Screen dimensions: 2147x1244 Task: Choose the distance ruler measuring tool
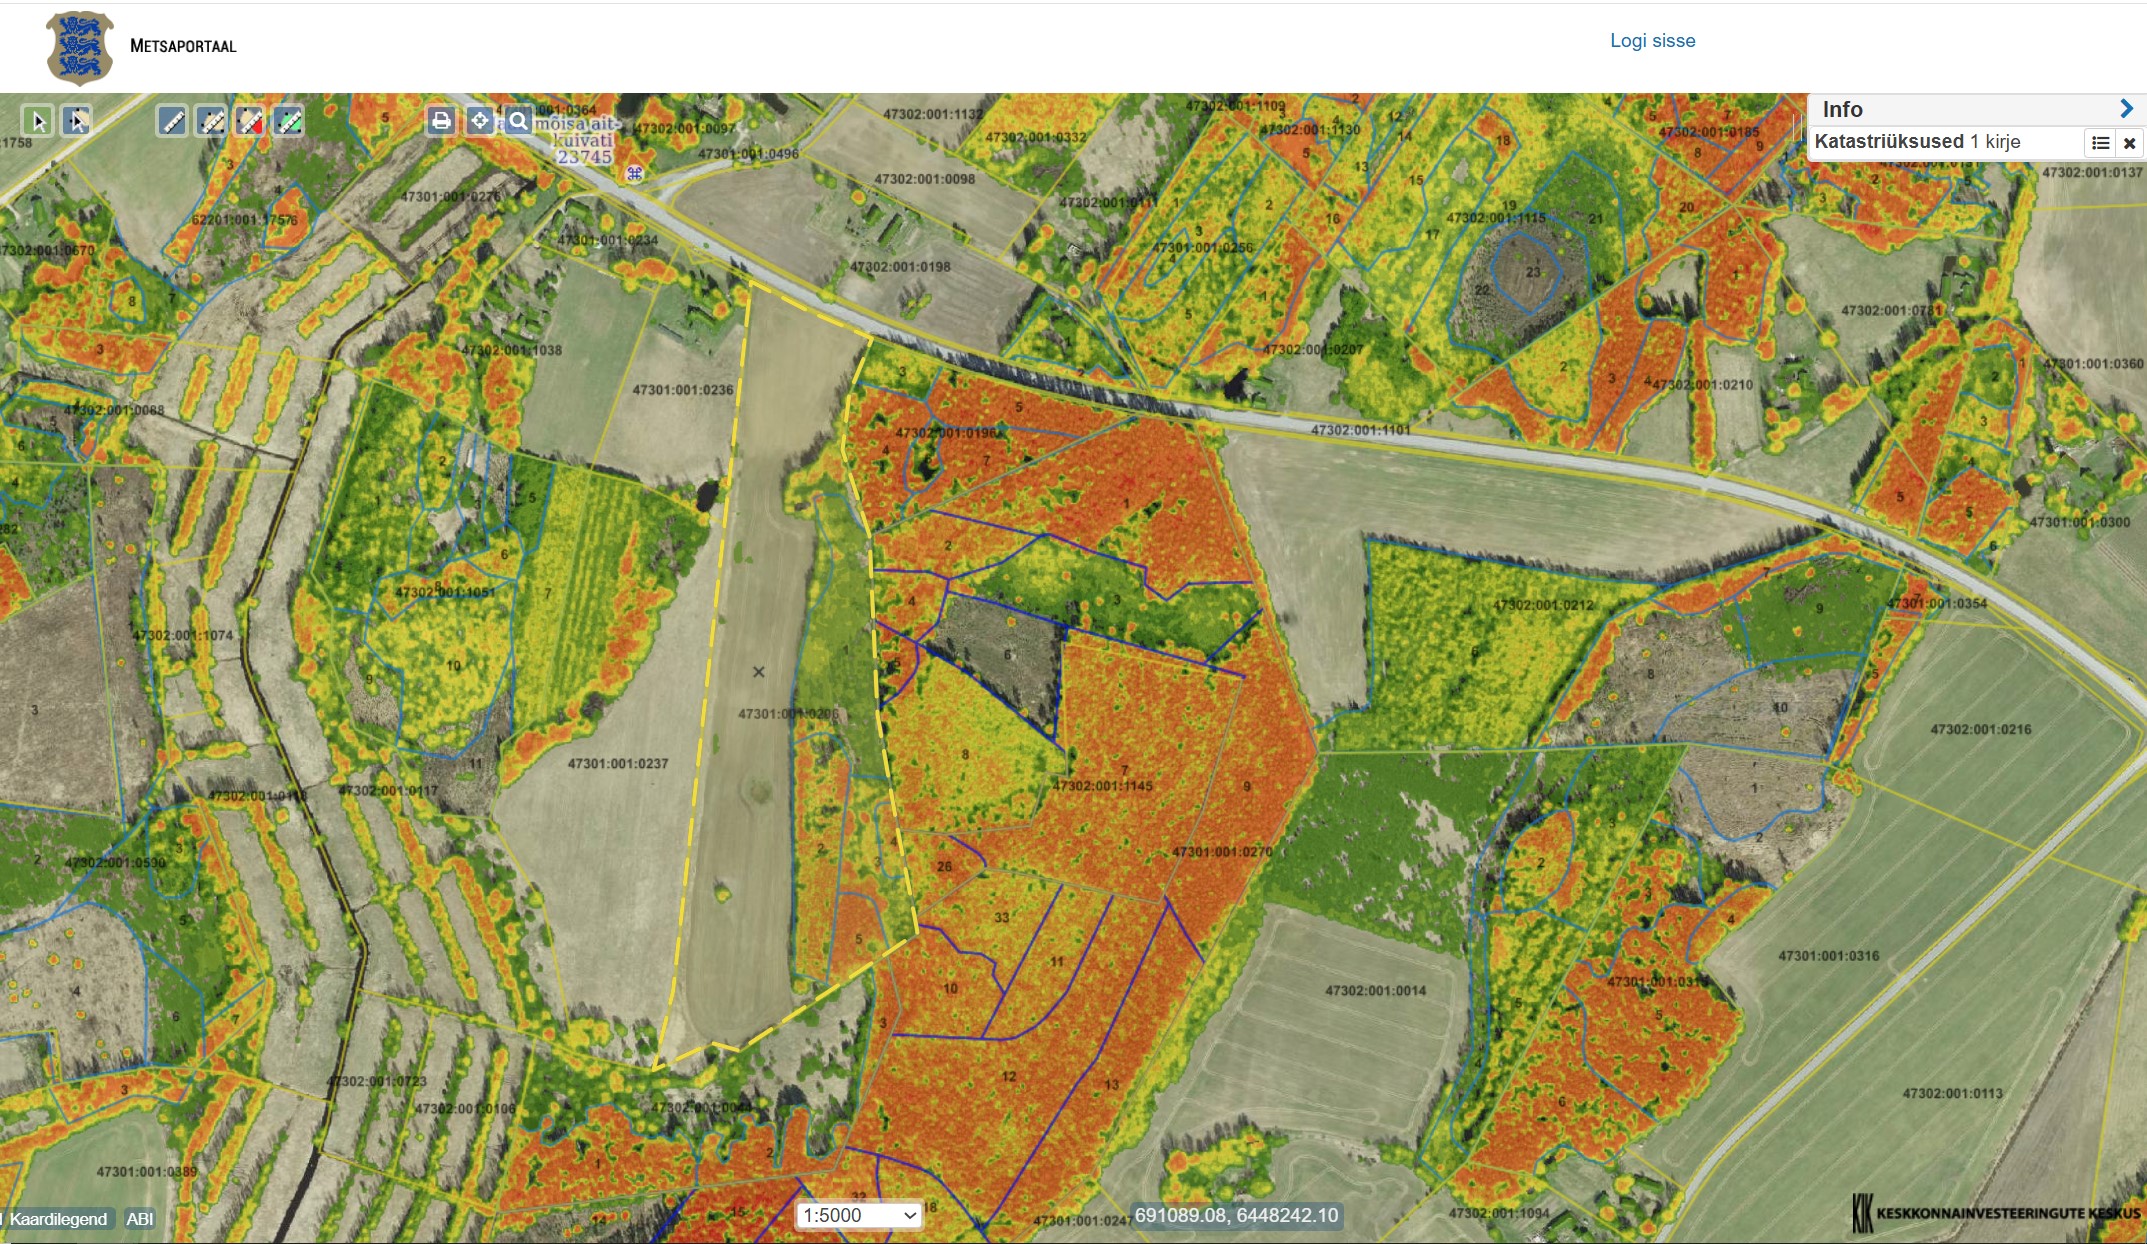[172, 122]
